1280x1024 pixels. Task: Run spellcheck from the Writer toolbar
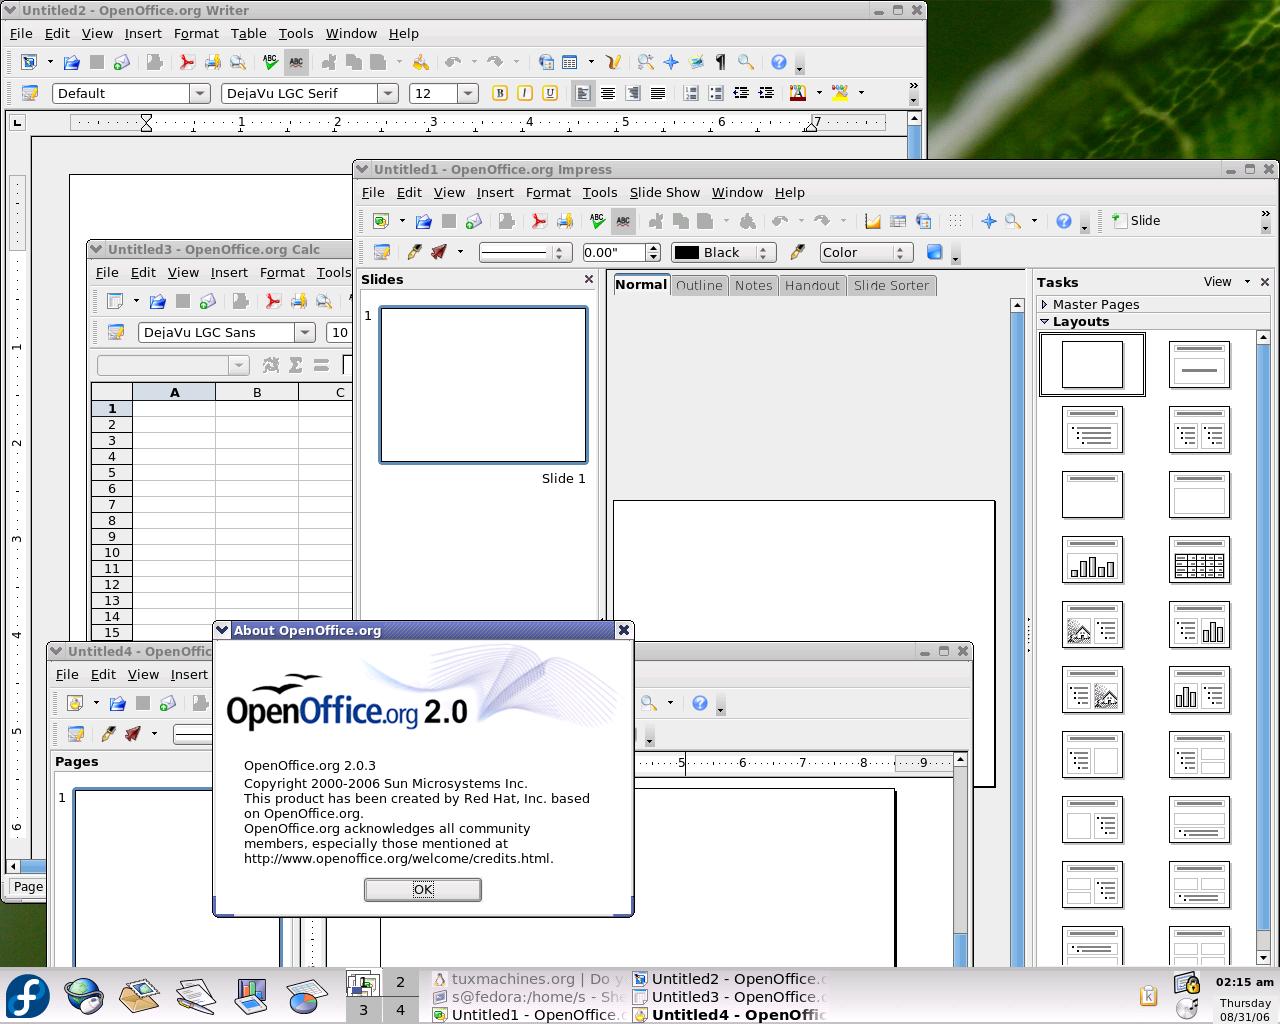click(270, 62)
